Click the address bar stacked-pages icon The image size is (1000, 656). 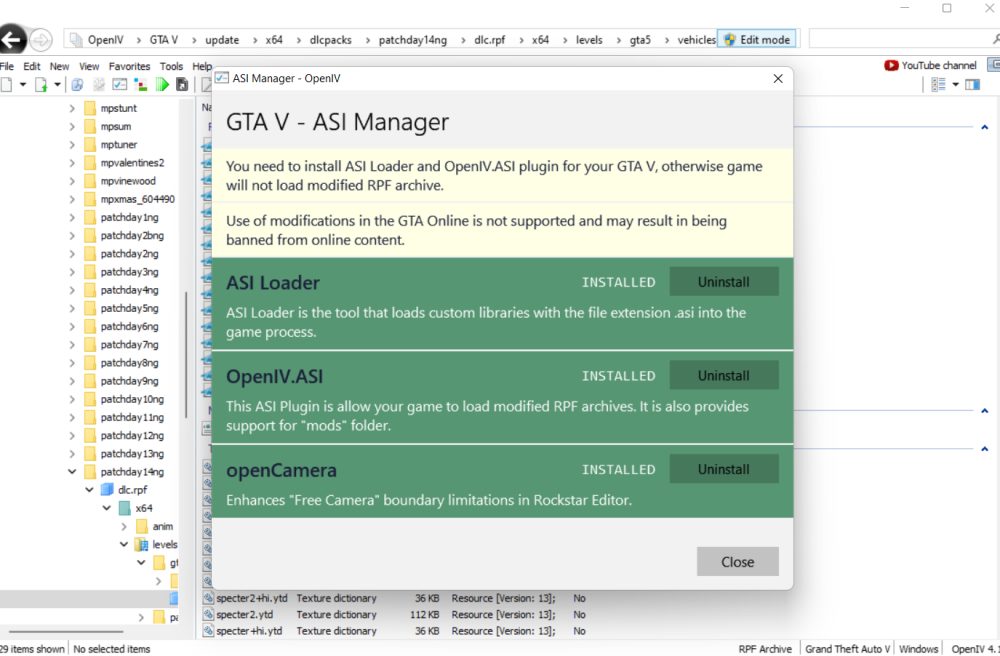coord(76,40)
